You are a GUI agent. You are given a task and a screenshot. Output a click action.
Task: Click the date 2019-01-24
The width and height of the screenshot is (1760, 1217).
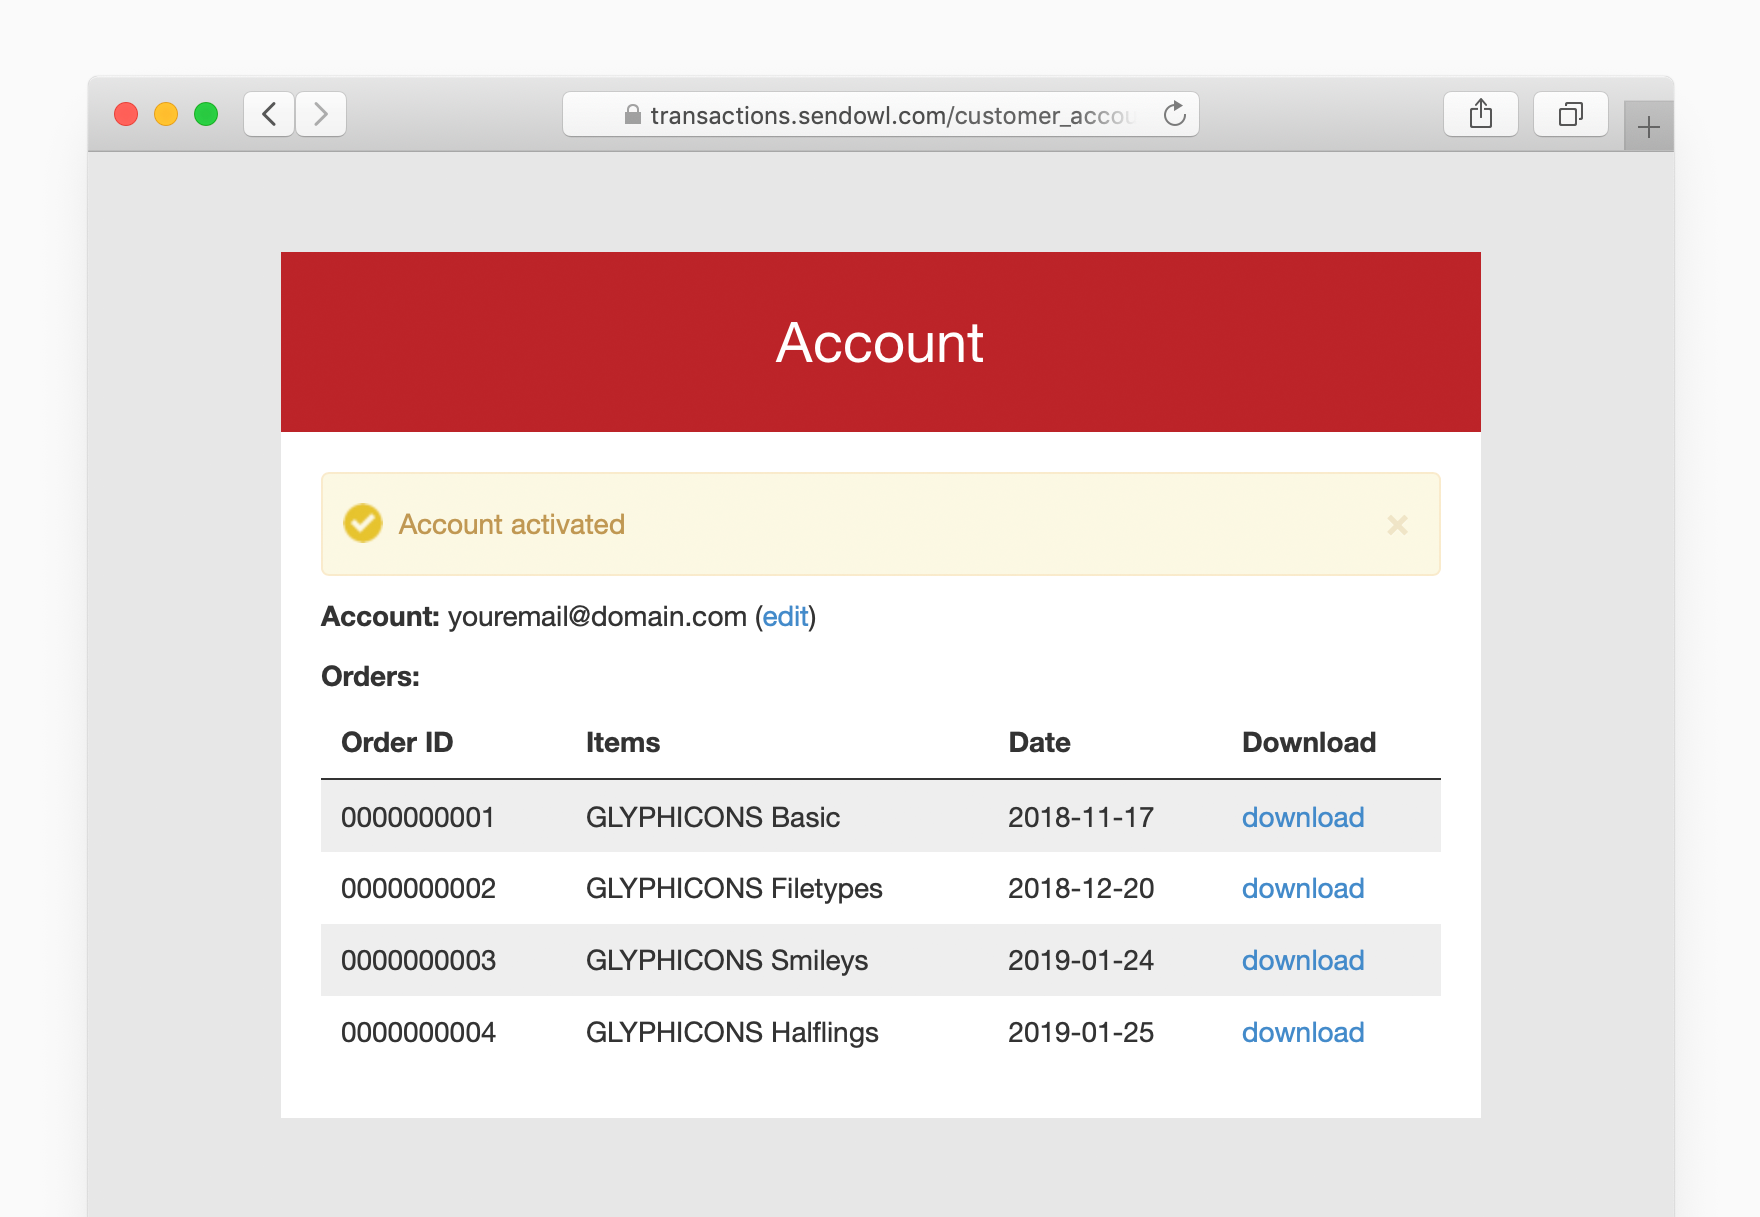coord(1081,960)
